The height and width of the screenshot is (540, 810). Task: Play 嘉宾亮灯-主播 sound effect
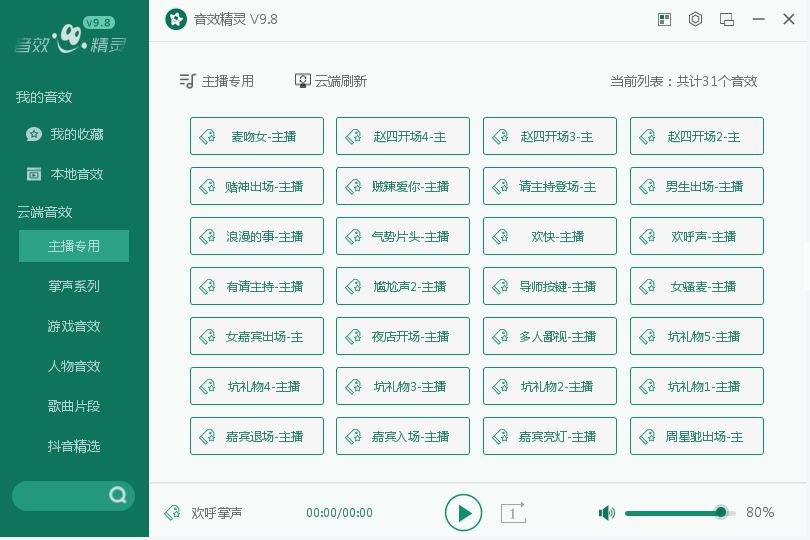(550, 436)
